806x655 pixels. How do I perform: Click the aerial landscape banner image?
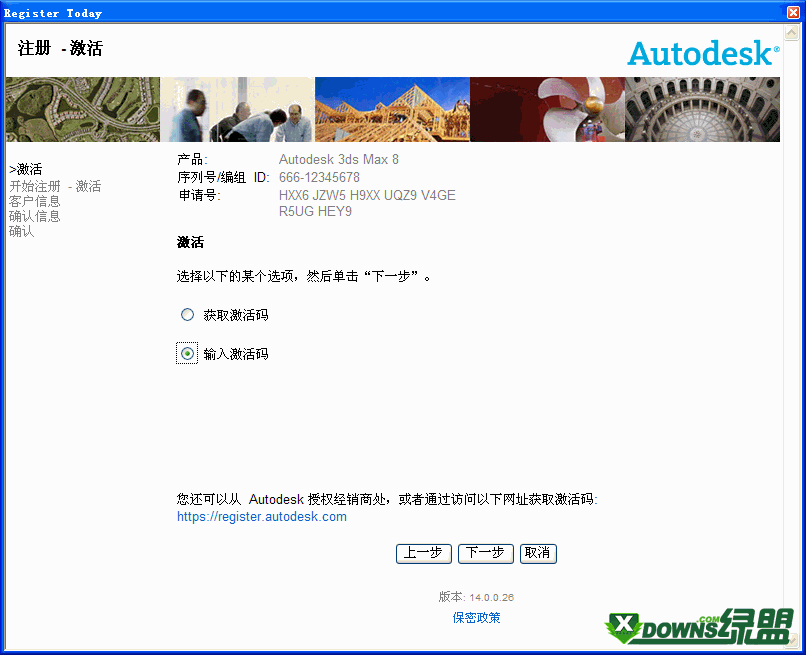[83, 110]
